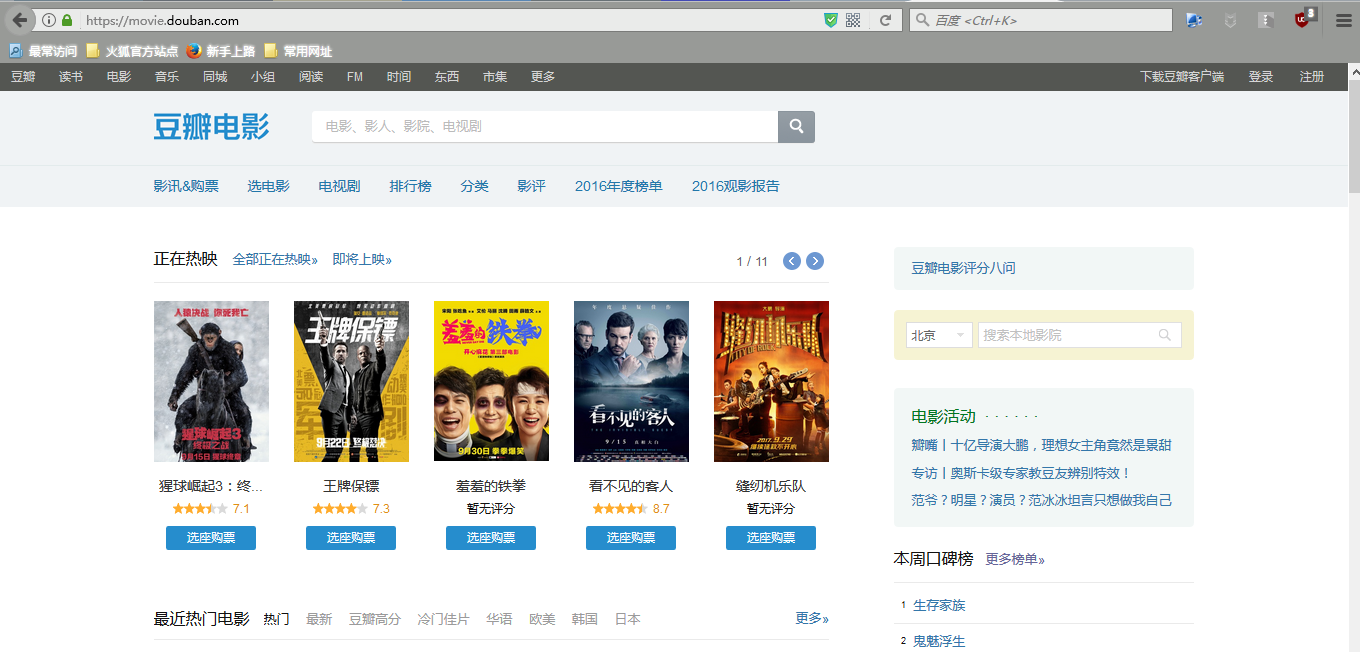Expand the 更多 menu in top navigation

click(542, 77)
